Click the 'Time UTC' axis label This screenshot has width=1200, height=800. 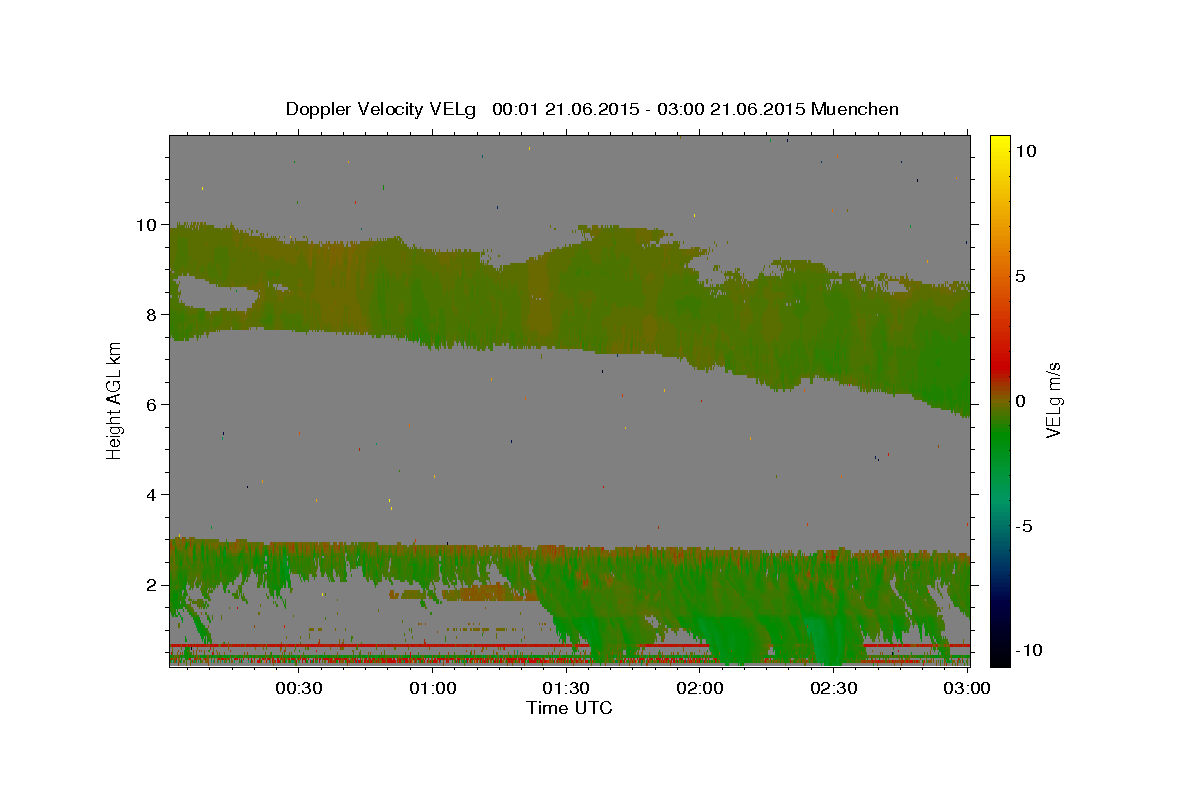click(x=569, y=708)
